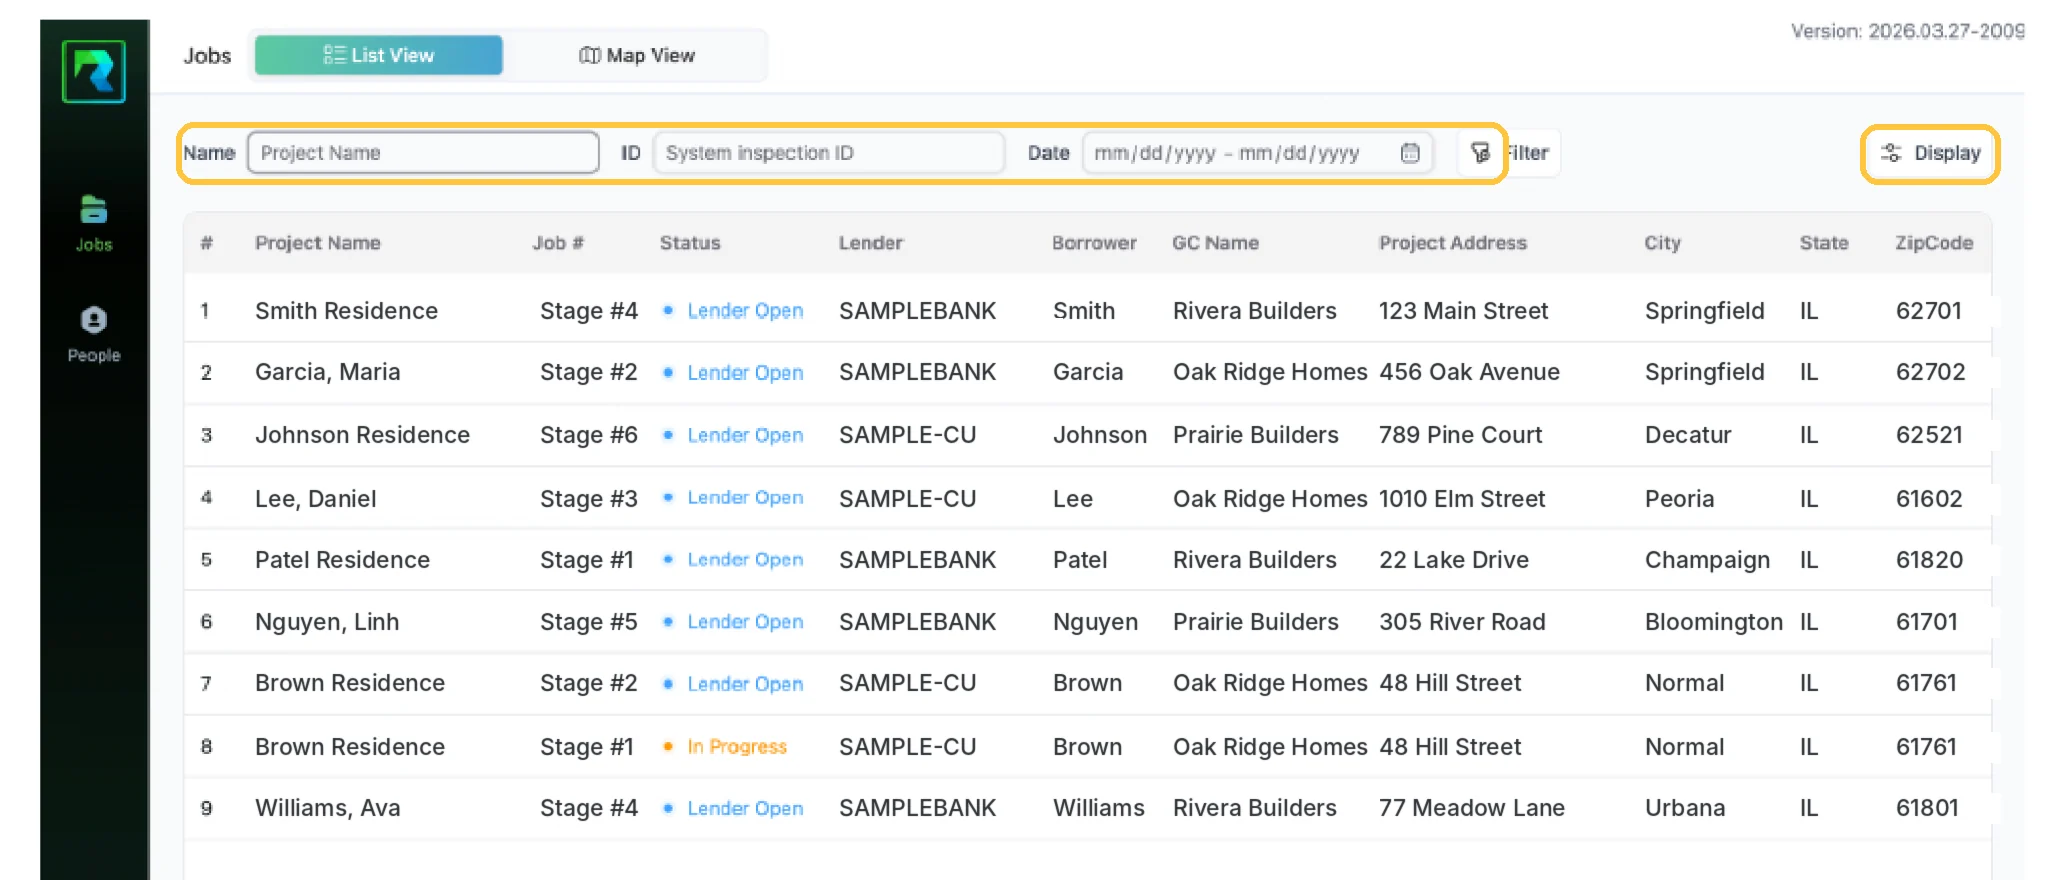Sort by Lender column header

871,243
